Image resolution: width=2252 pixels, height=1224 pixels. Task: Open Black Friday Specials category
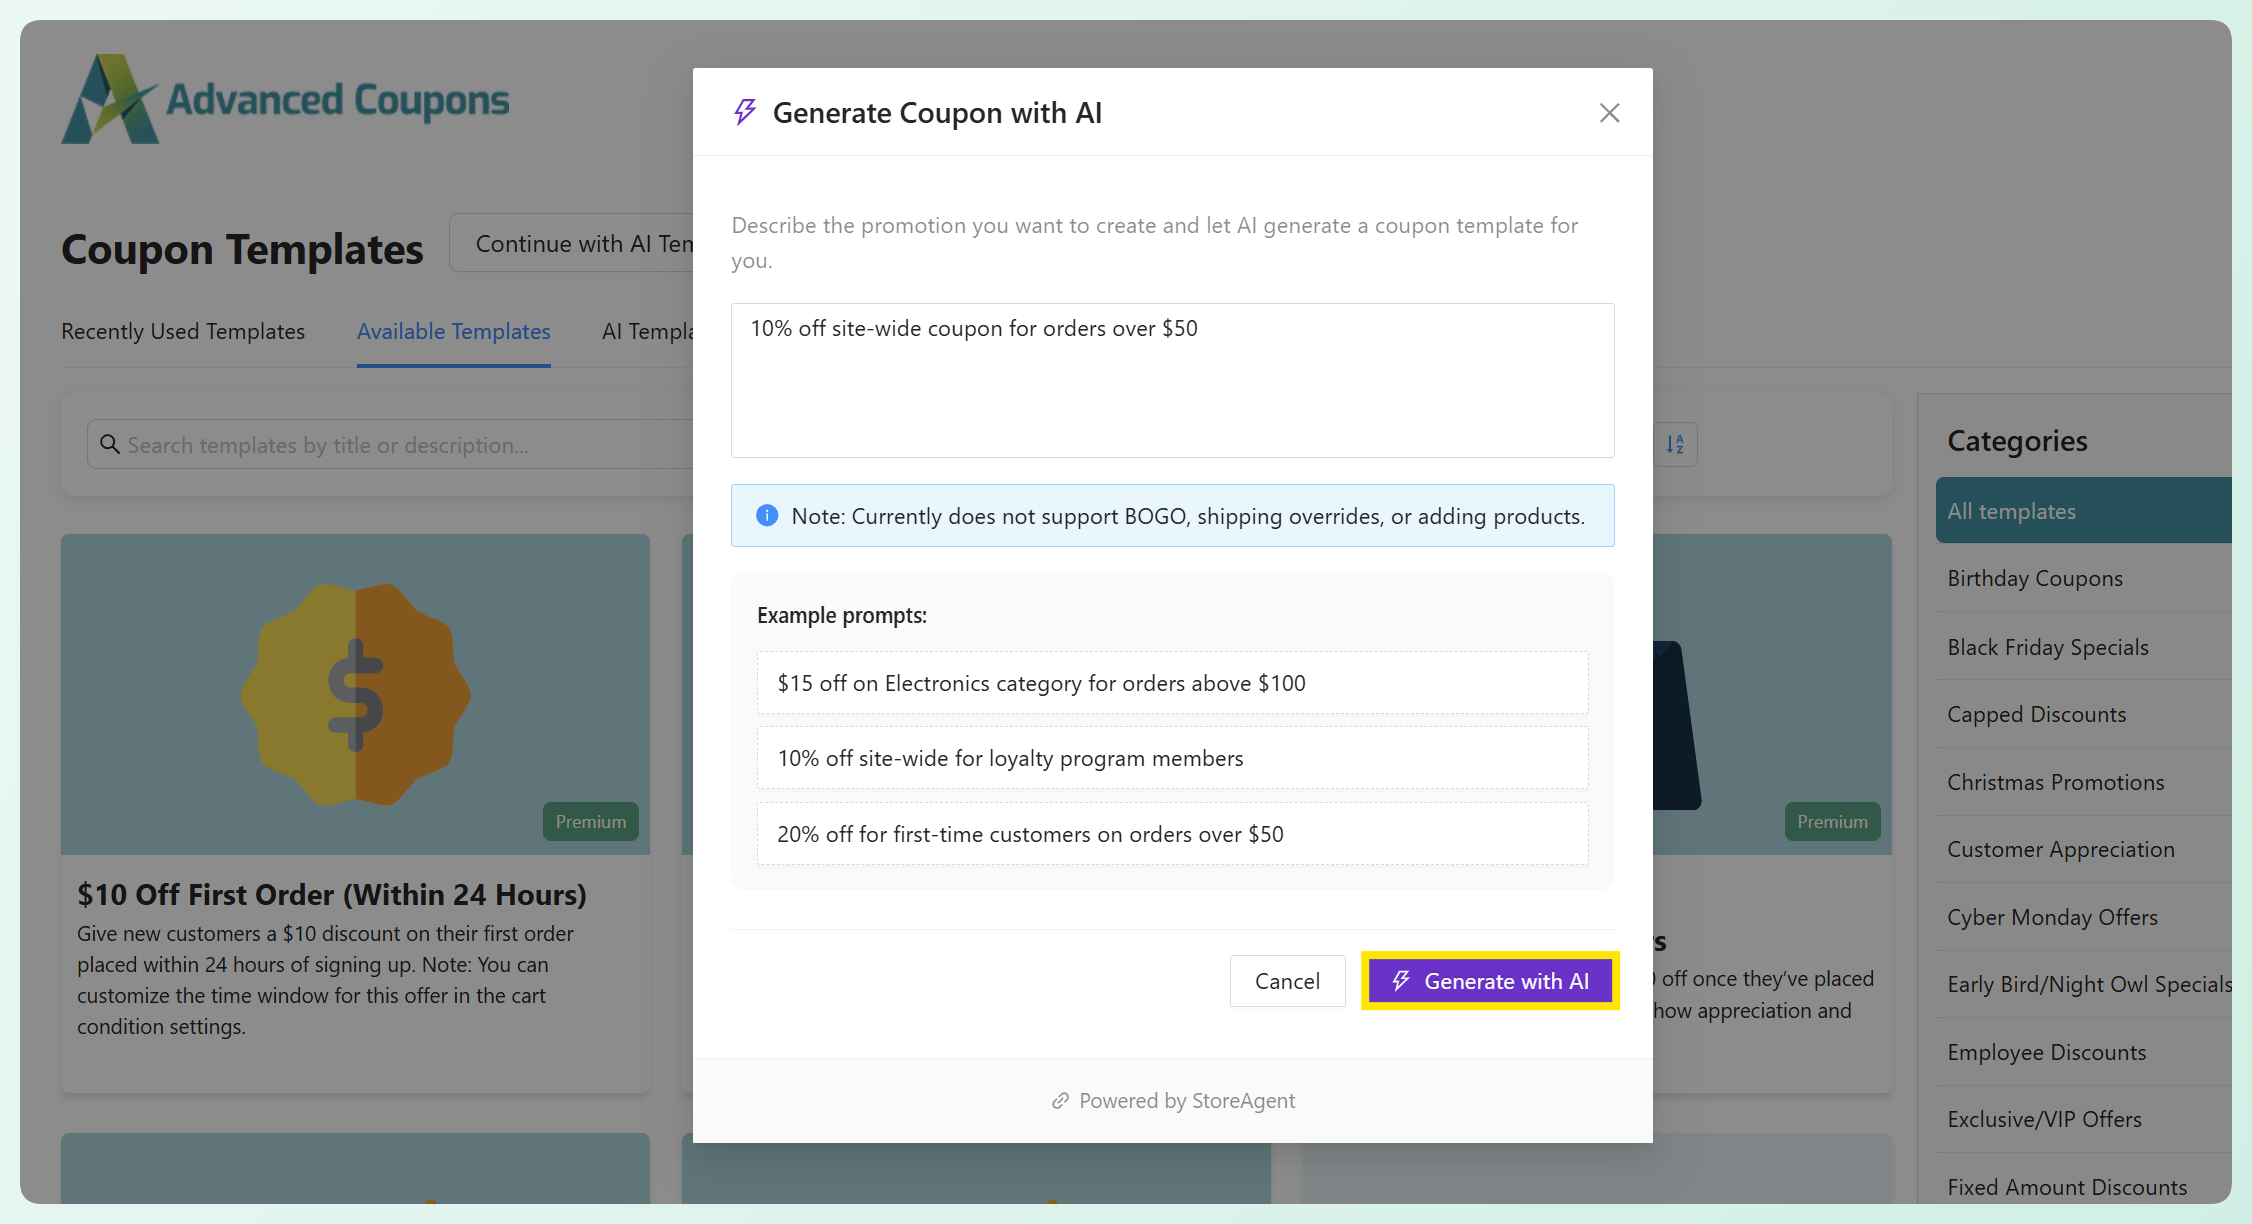2048,647
